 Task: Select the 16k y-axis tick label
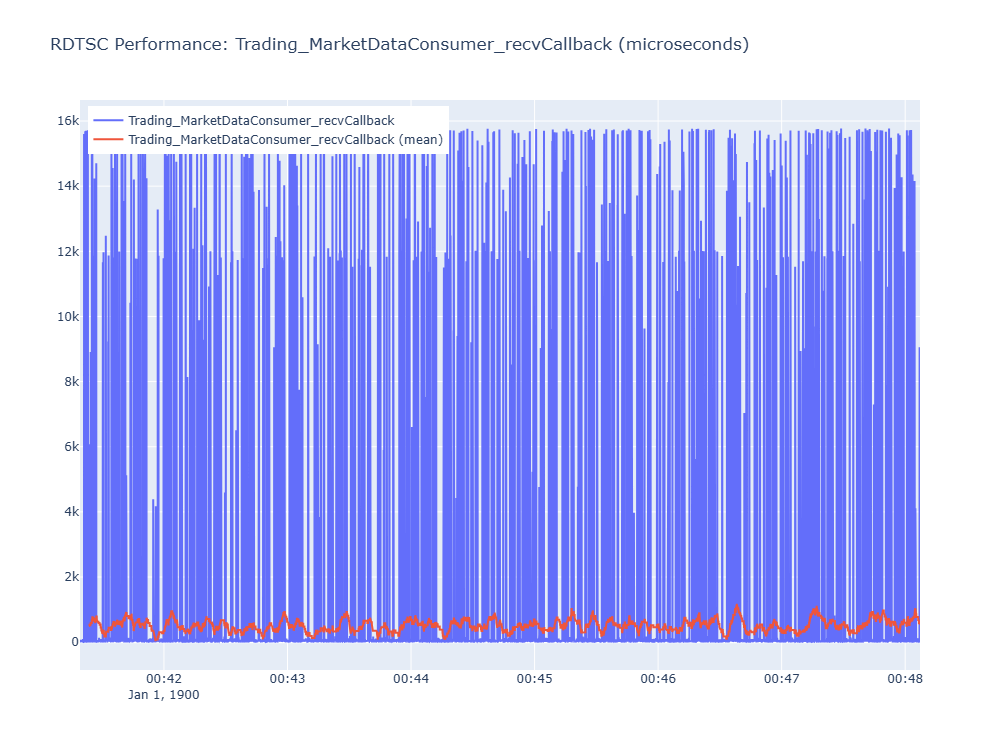pyautogui.click(x=68, y=121)
